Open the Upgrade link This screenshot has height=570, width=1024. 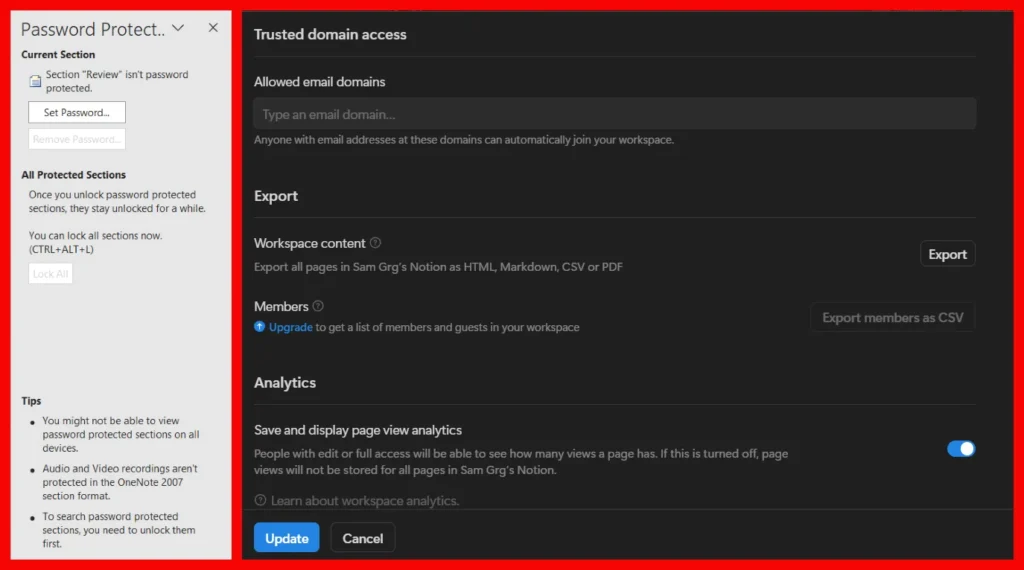[291, 327]
